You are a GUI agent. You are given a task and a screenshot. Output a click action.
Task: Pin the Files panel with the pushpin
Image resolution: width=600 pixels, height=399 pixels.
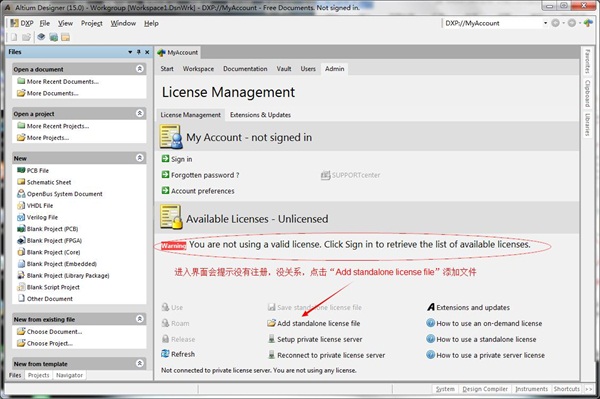pyautogui.click(x=139, y=52)
